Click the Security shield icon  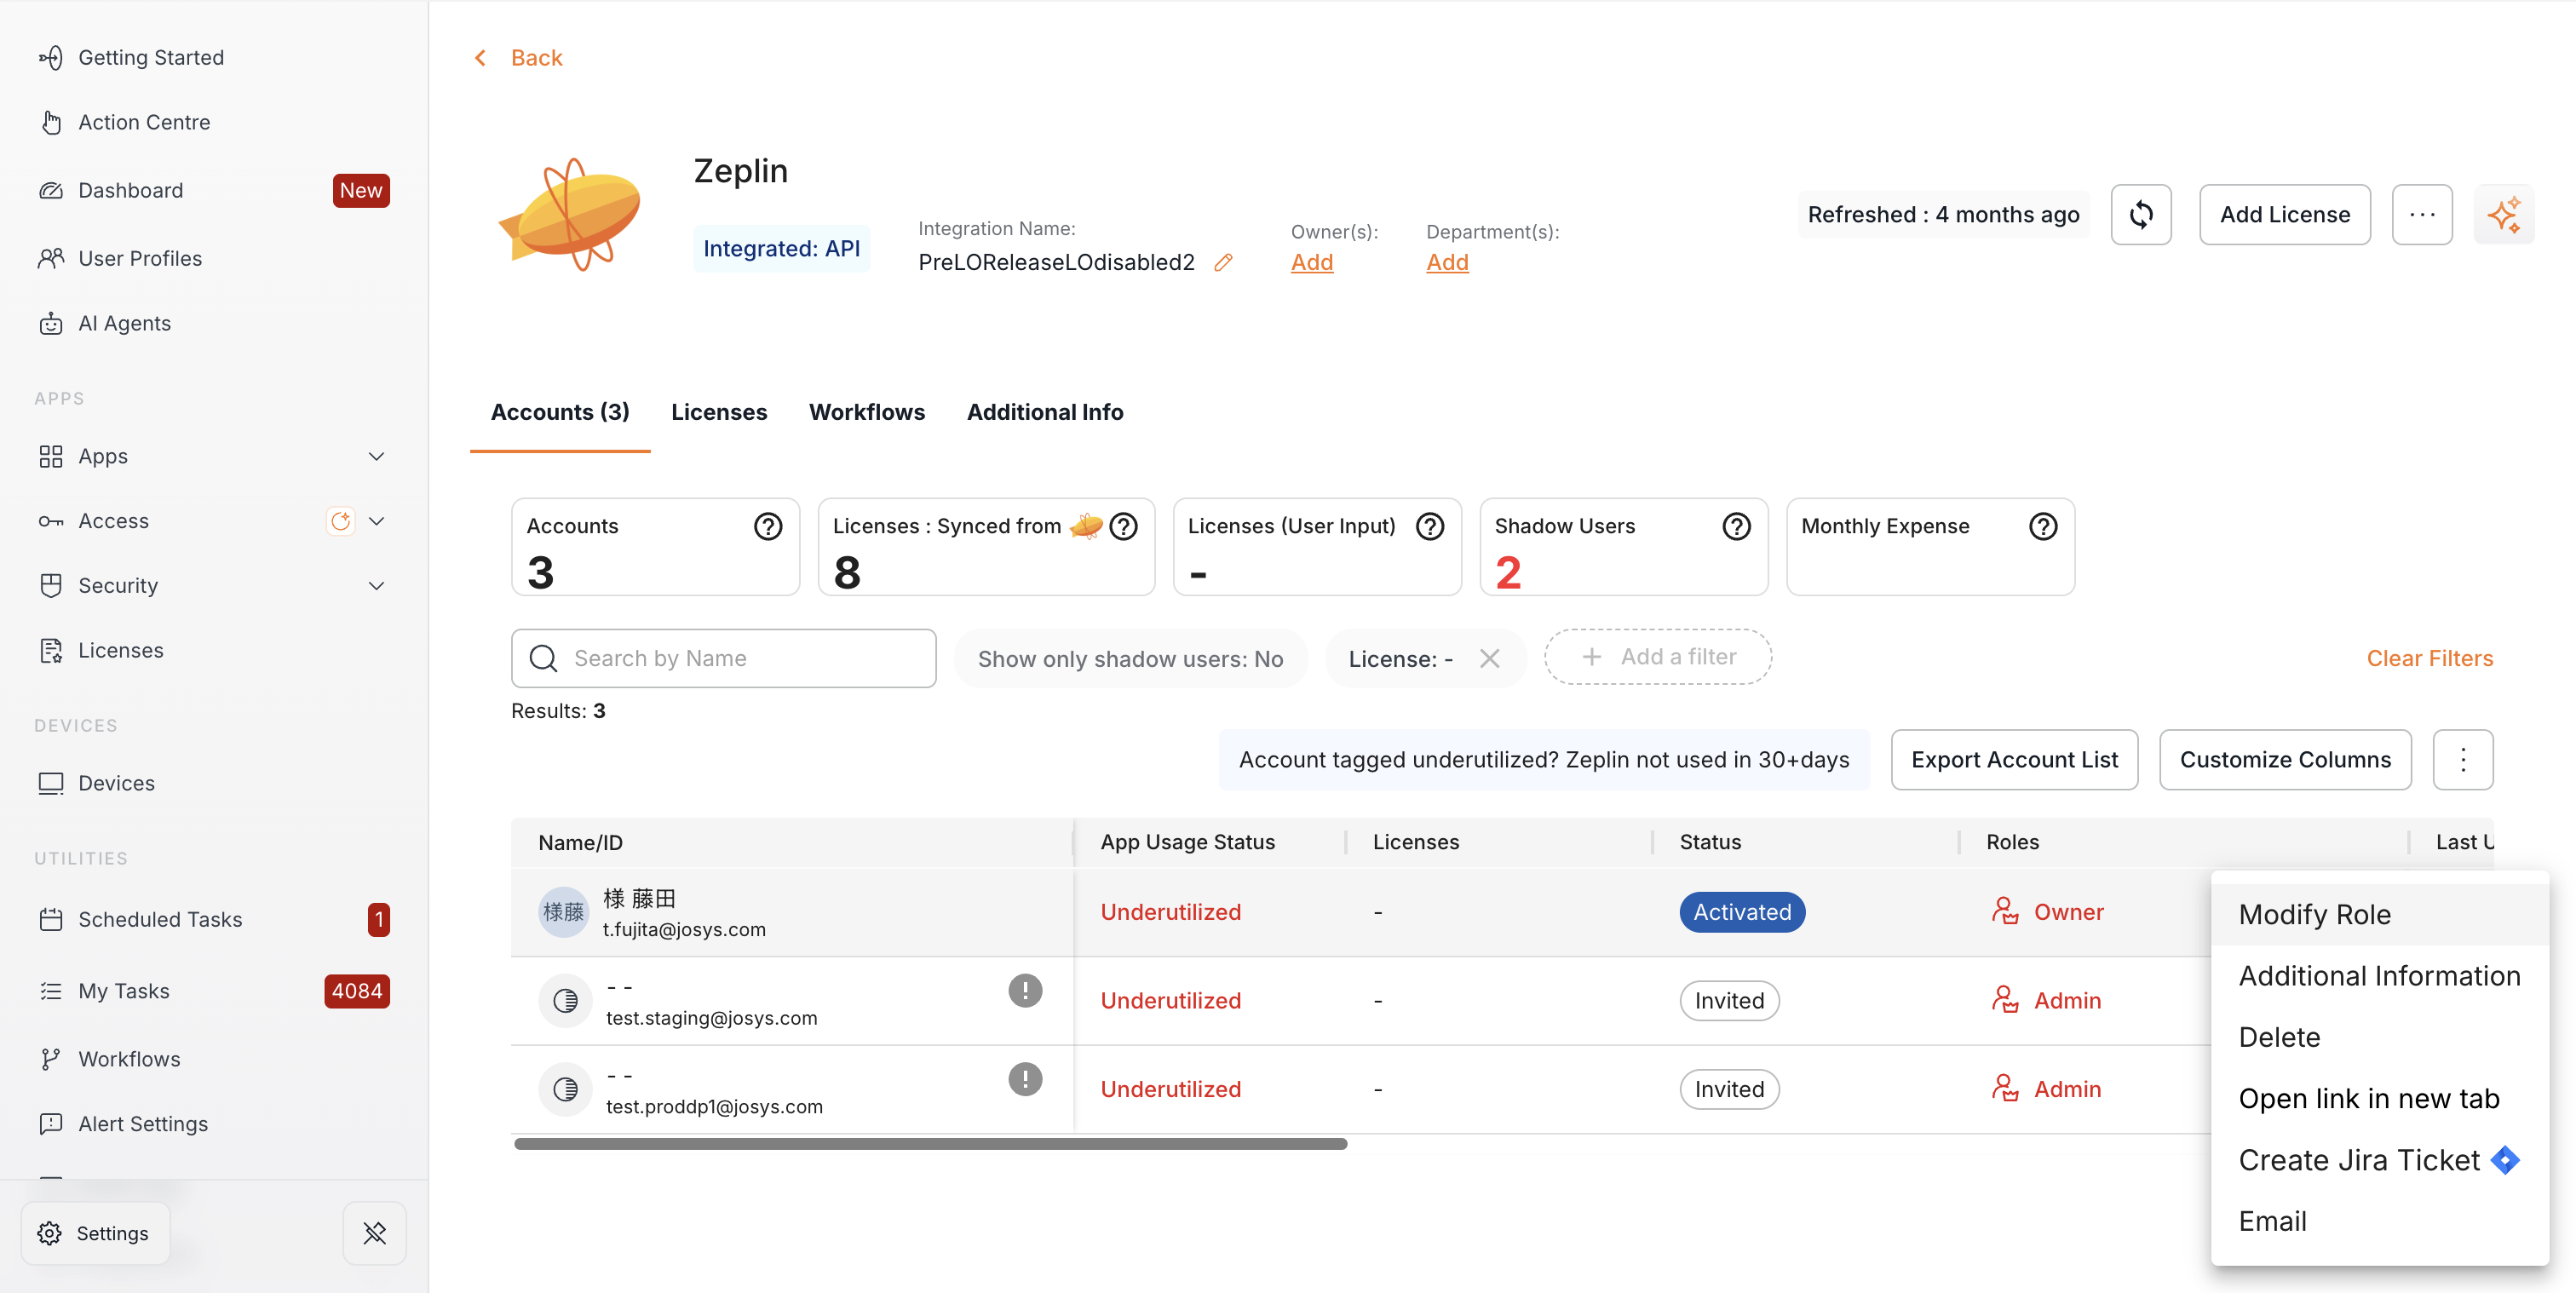tap(51, 585)
